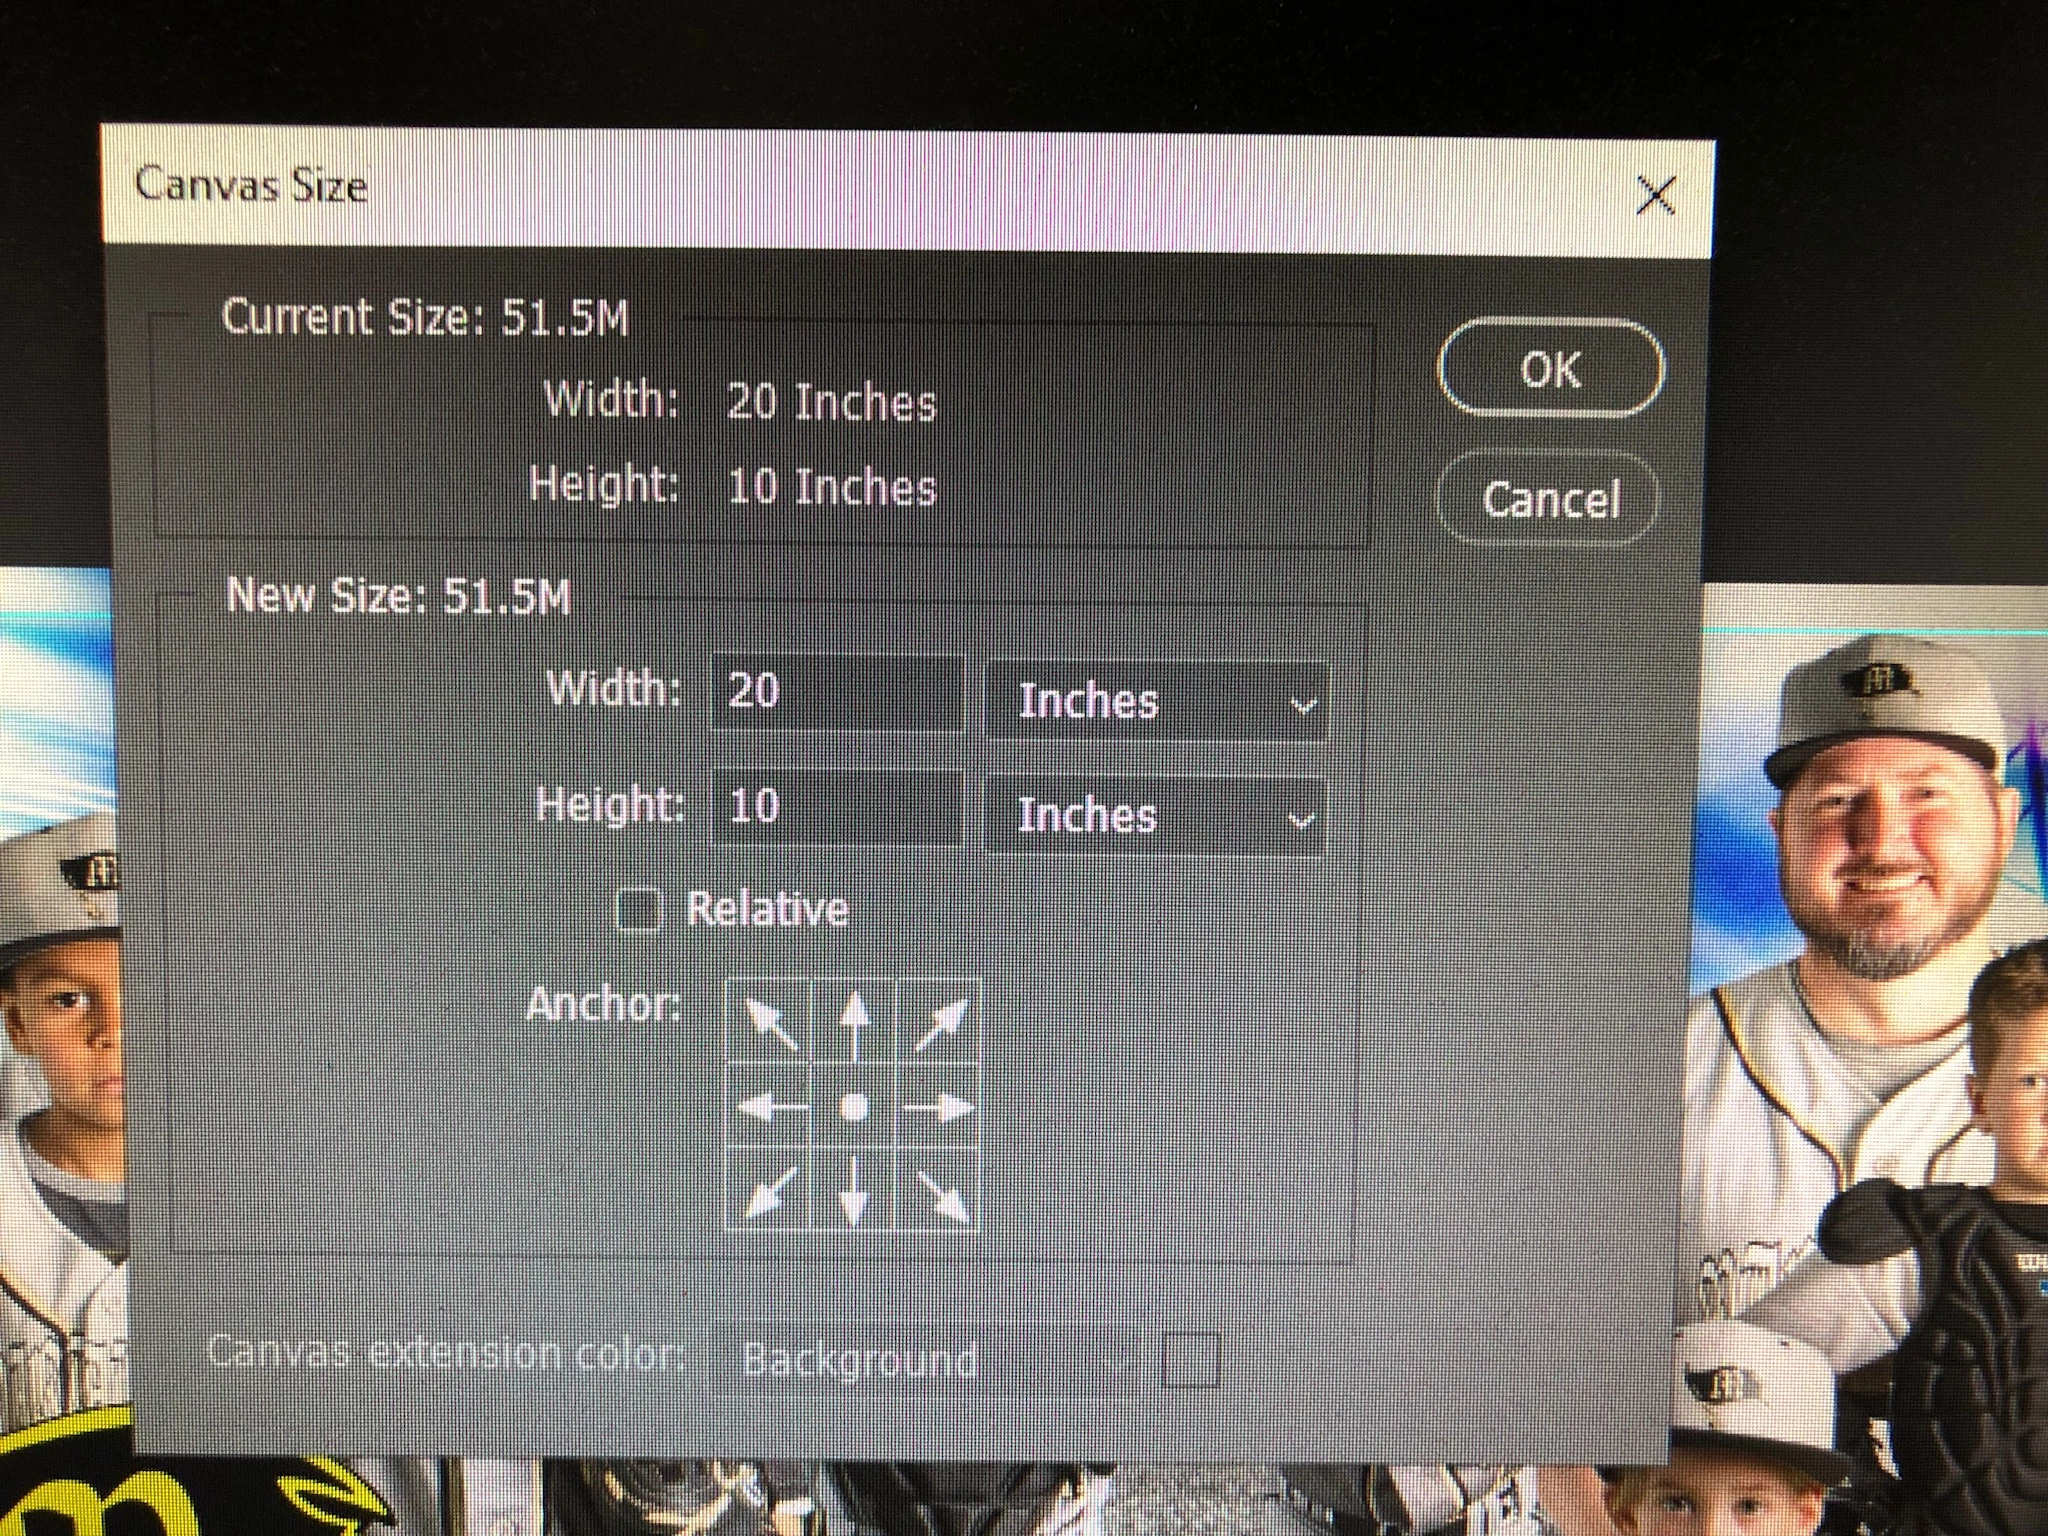Select the bottom-right anchor arrow
The height and width of the screenshot is (1536, 2048).
938,1190
